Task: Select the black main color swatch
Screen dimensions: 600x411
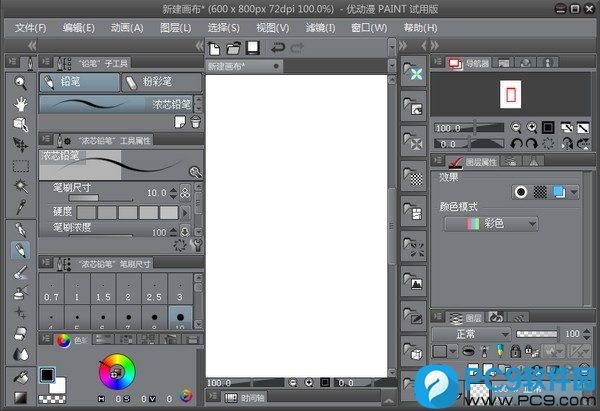Action: (47, 375)
